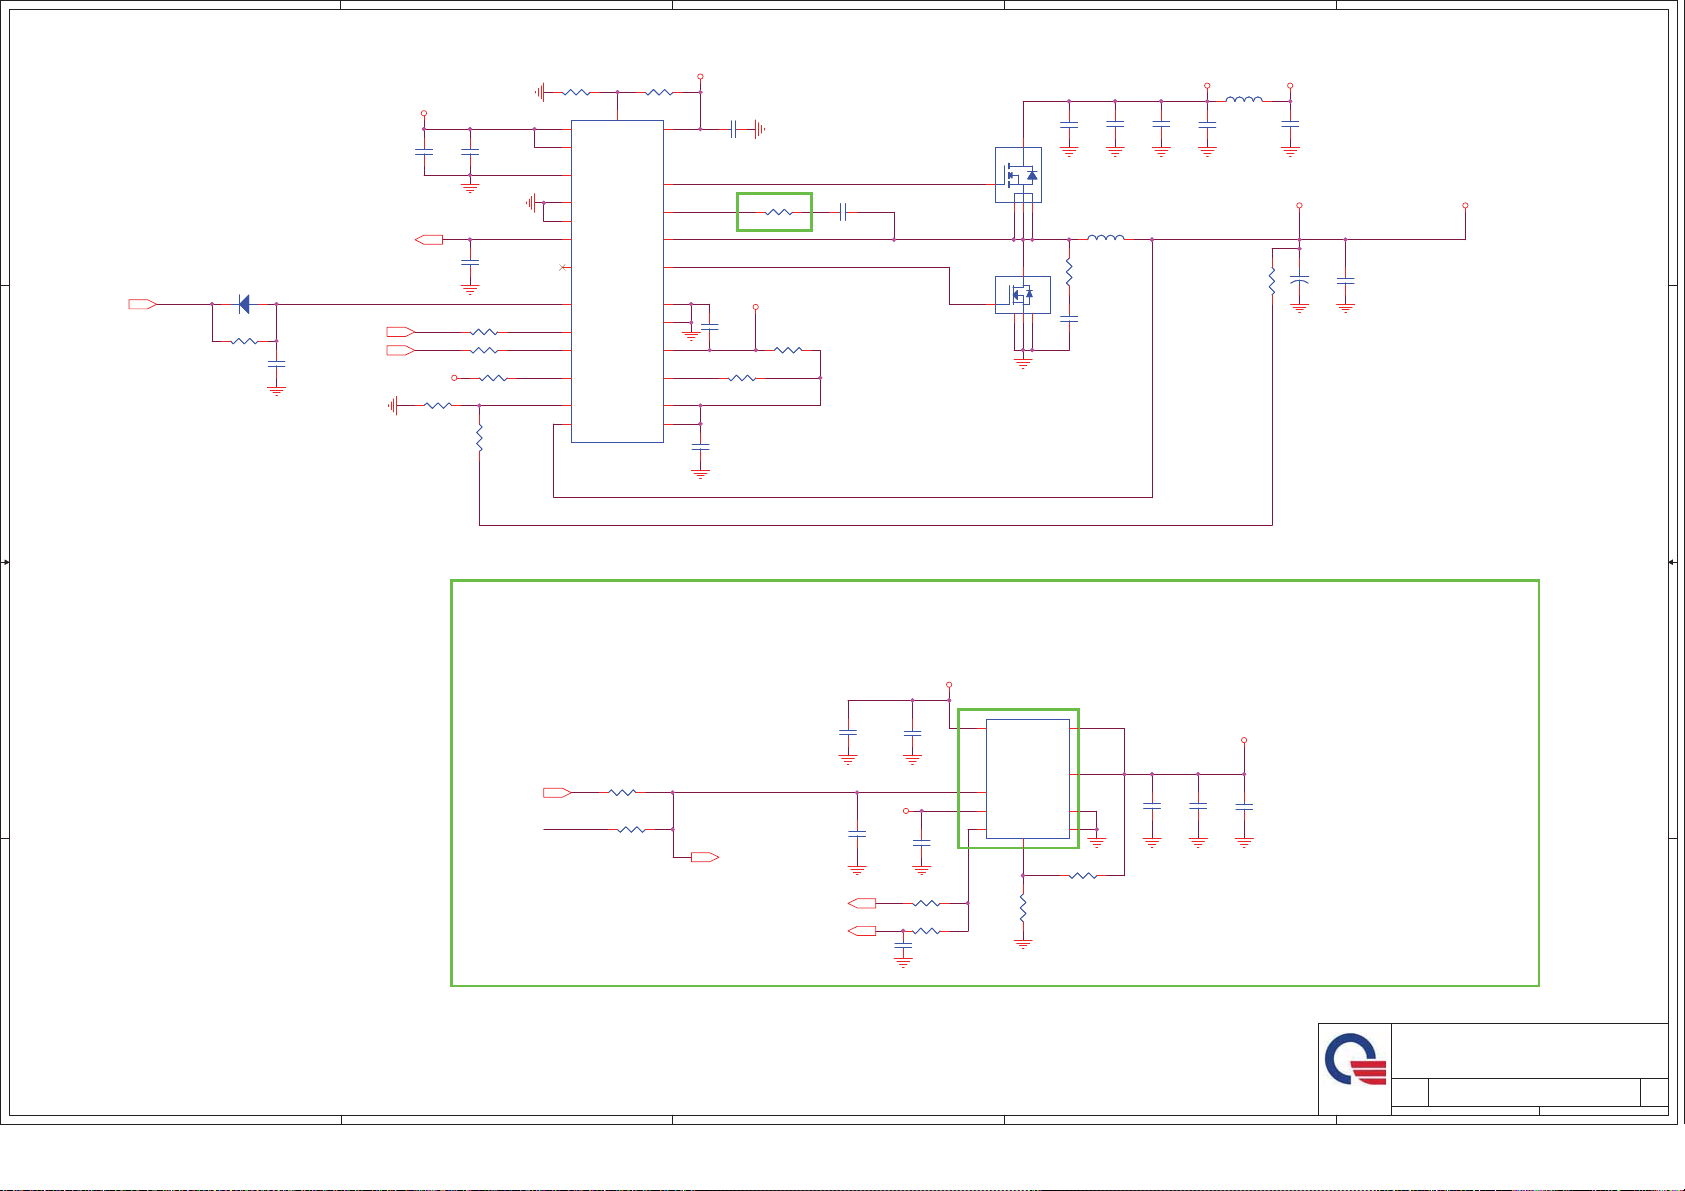Select the small IC inside the green box
1685x1191 pixels.
[x=1027, y=778]
